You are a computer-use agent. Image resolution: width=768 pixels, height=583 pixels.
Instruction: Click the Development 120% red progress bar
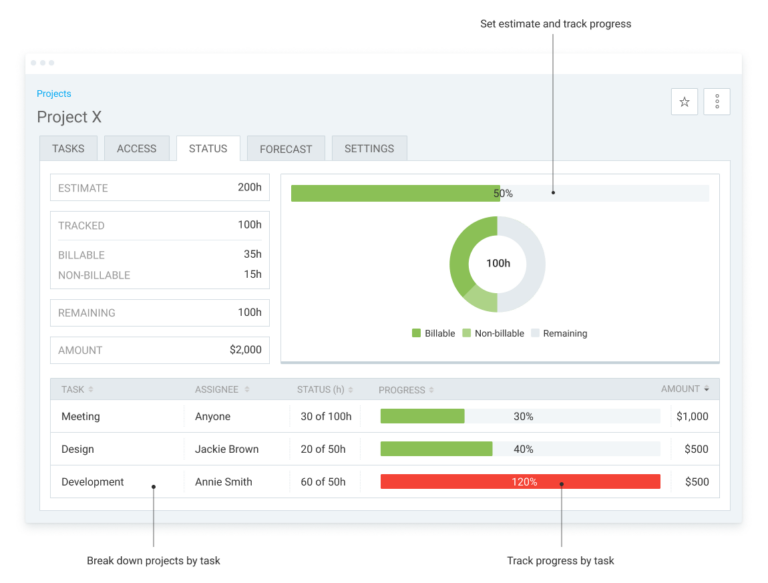click(x=520, y=482)
